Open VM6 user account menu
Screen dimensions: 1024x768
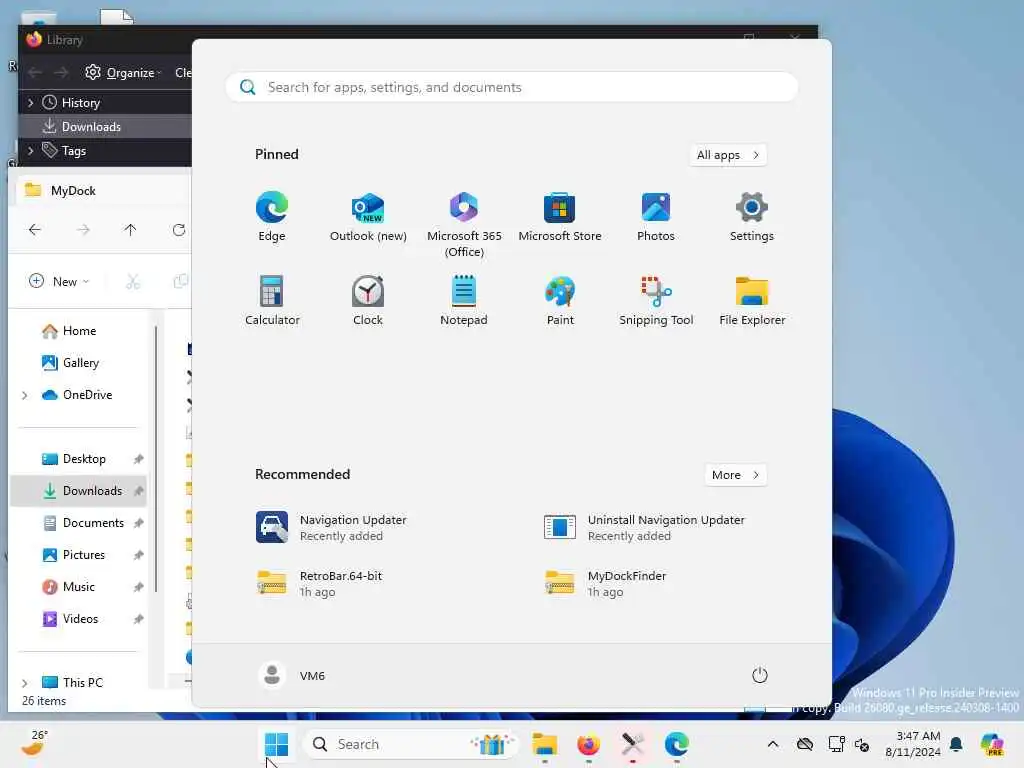pyautogui.click(x=292, y=675)
